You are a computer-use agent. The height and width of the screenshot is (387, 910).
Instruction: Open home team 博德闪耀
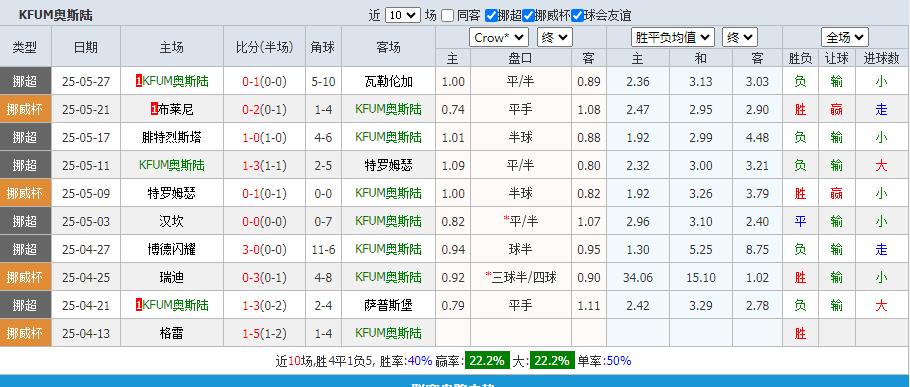pos(172,249)
